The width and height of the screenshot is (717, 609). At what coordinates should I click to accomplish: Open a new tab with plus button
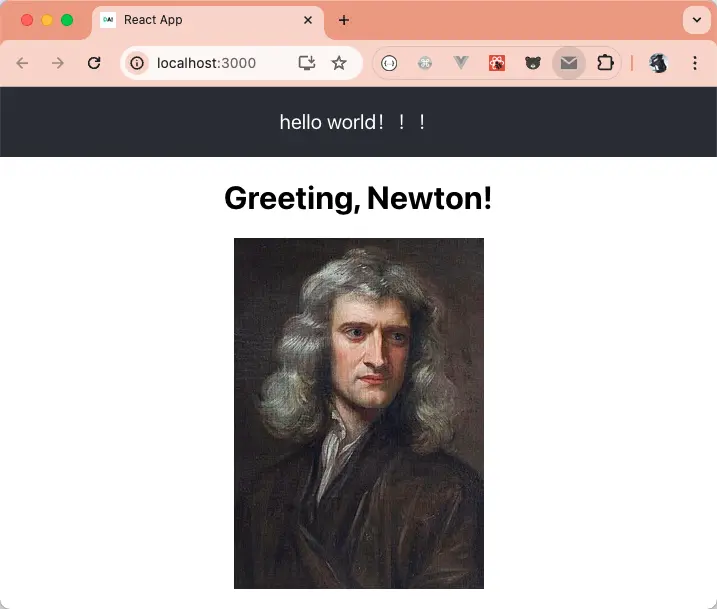pyautogui.click(x=344, y=20)
